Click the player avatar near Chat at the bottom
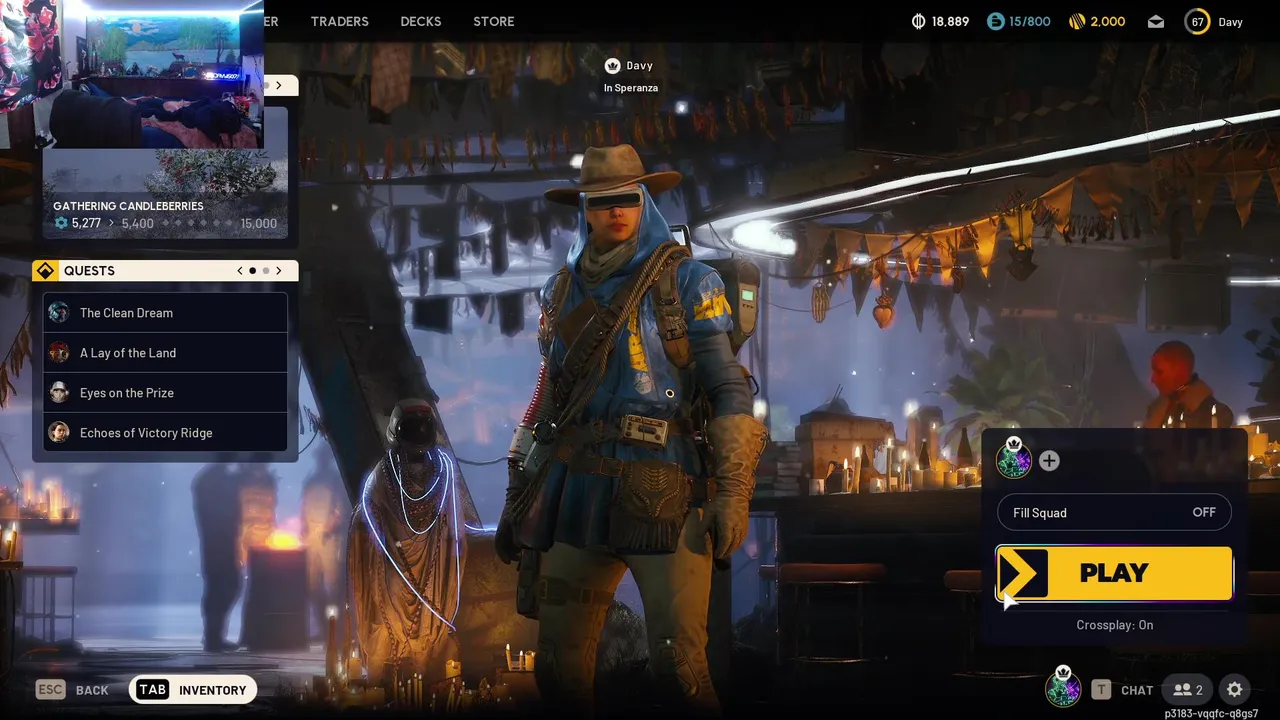This screenshot has width=1280, height=720. [x=1063, y=689]
